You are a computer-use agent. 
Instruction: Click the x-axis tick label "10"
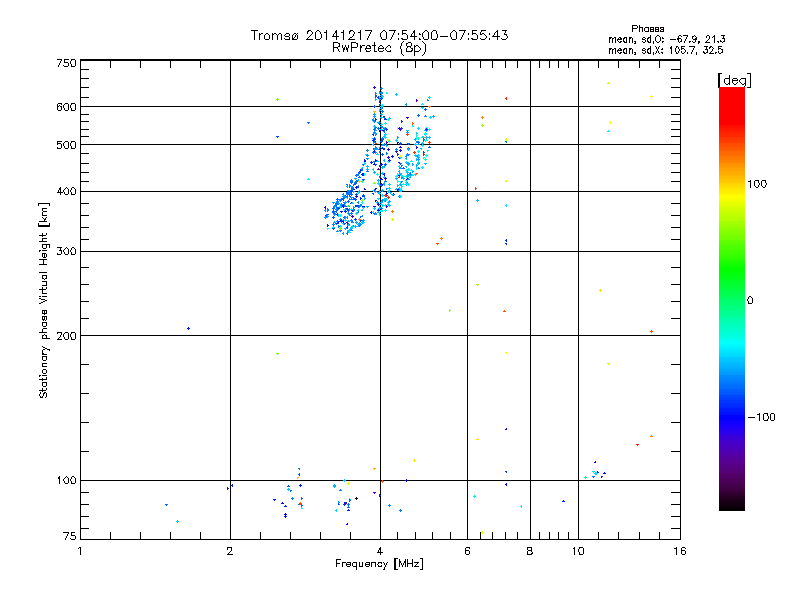tap(578, 551)
